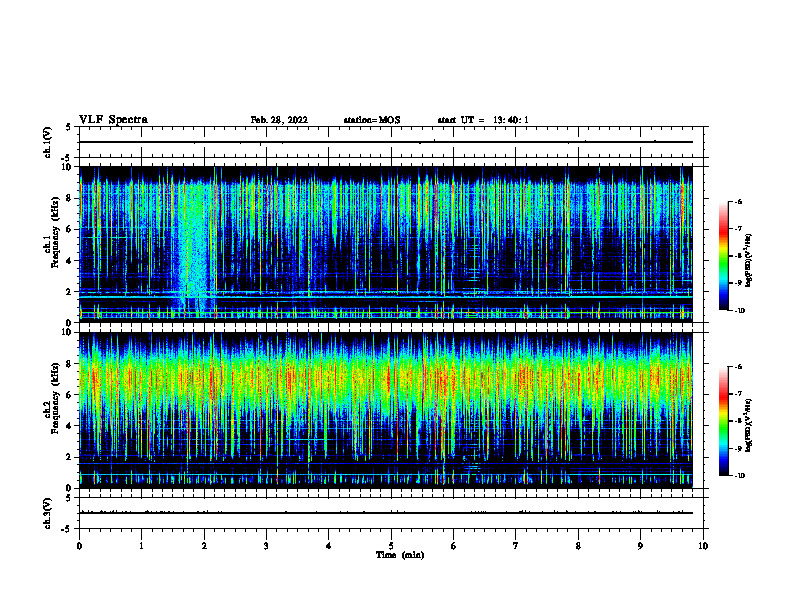Select the ch.1 colorbar log(PSD) unit label

pos(748,260)
